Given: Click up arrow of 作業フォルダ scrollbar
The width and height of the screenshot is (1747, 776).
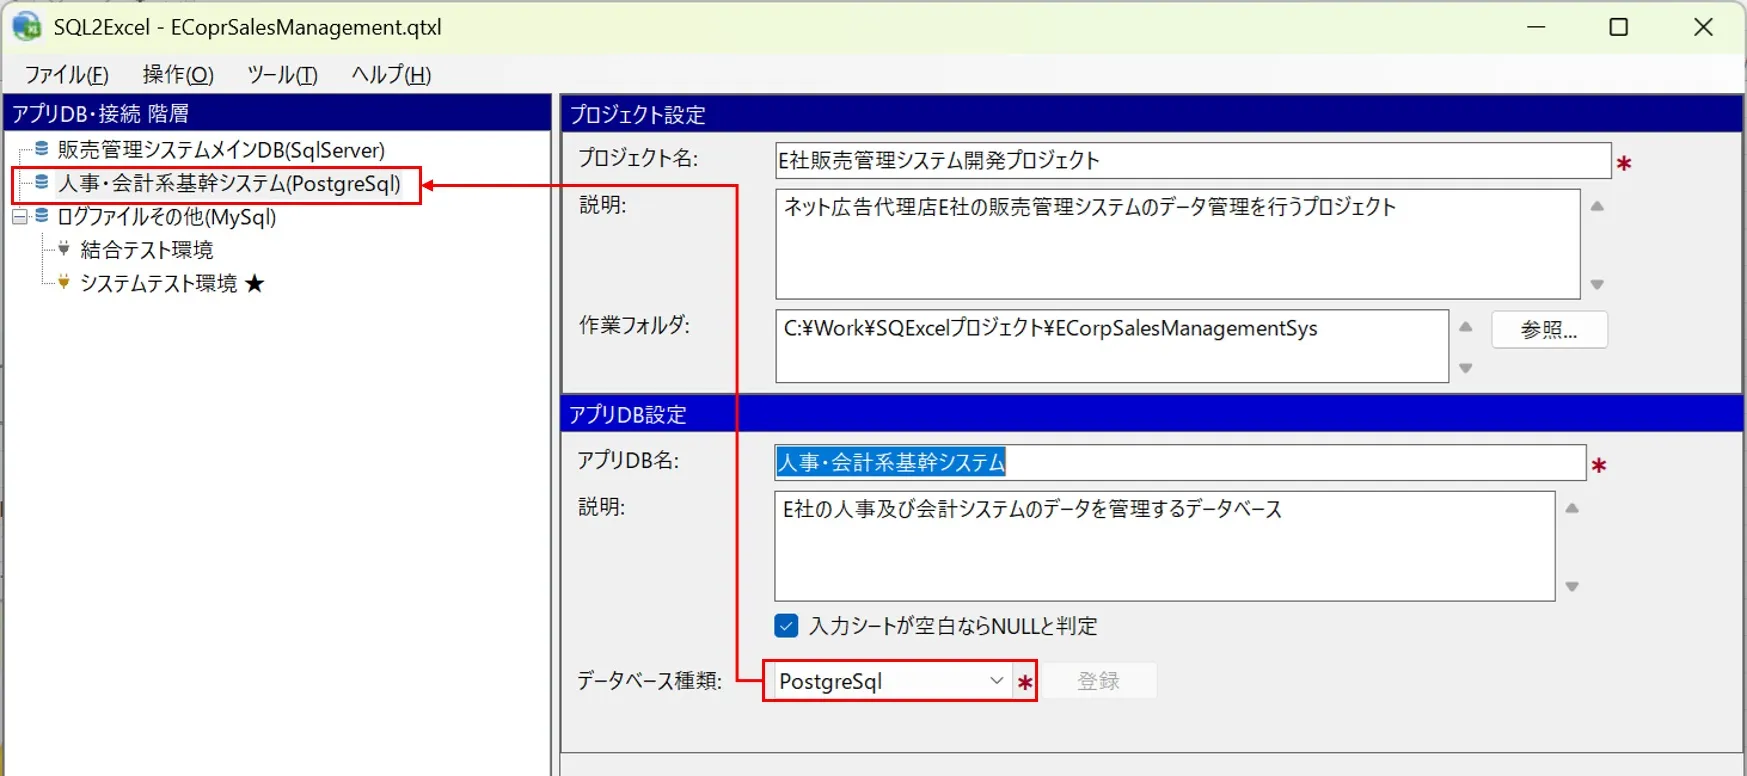Looking at the screenshot, I should coord(1466,327).
